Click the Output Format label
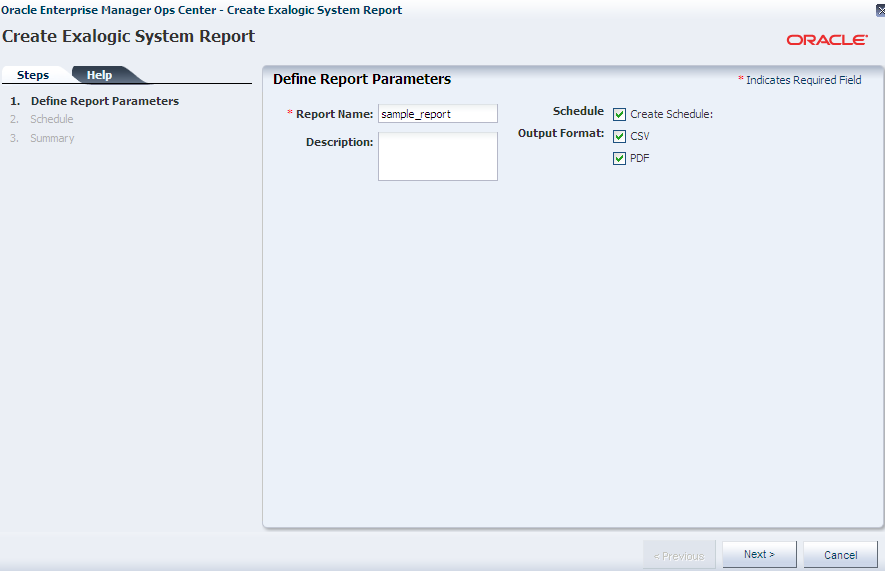 [x=561, y=133]
